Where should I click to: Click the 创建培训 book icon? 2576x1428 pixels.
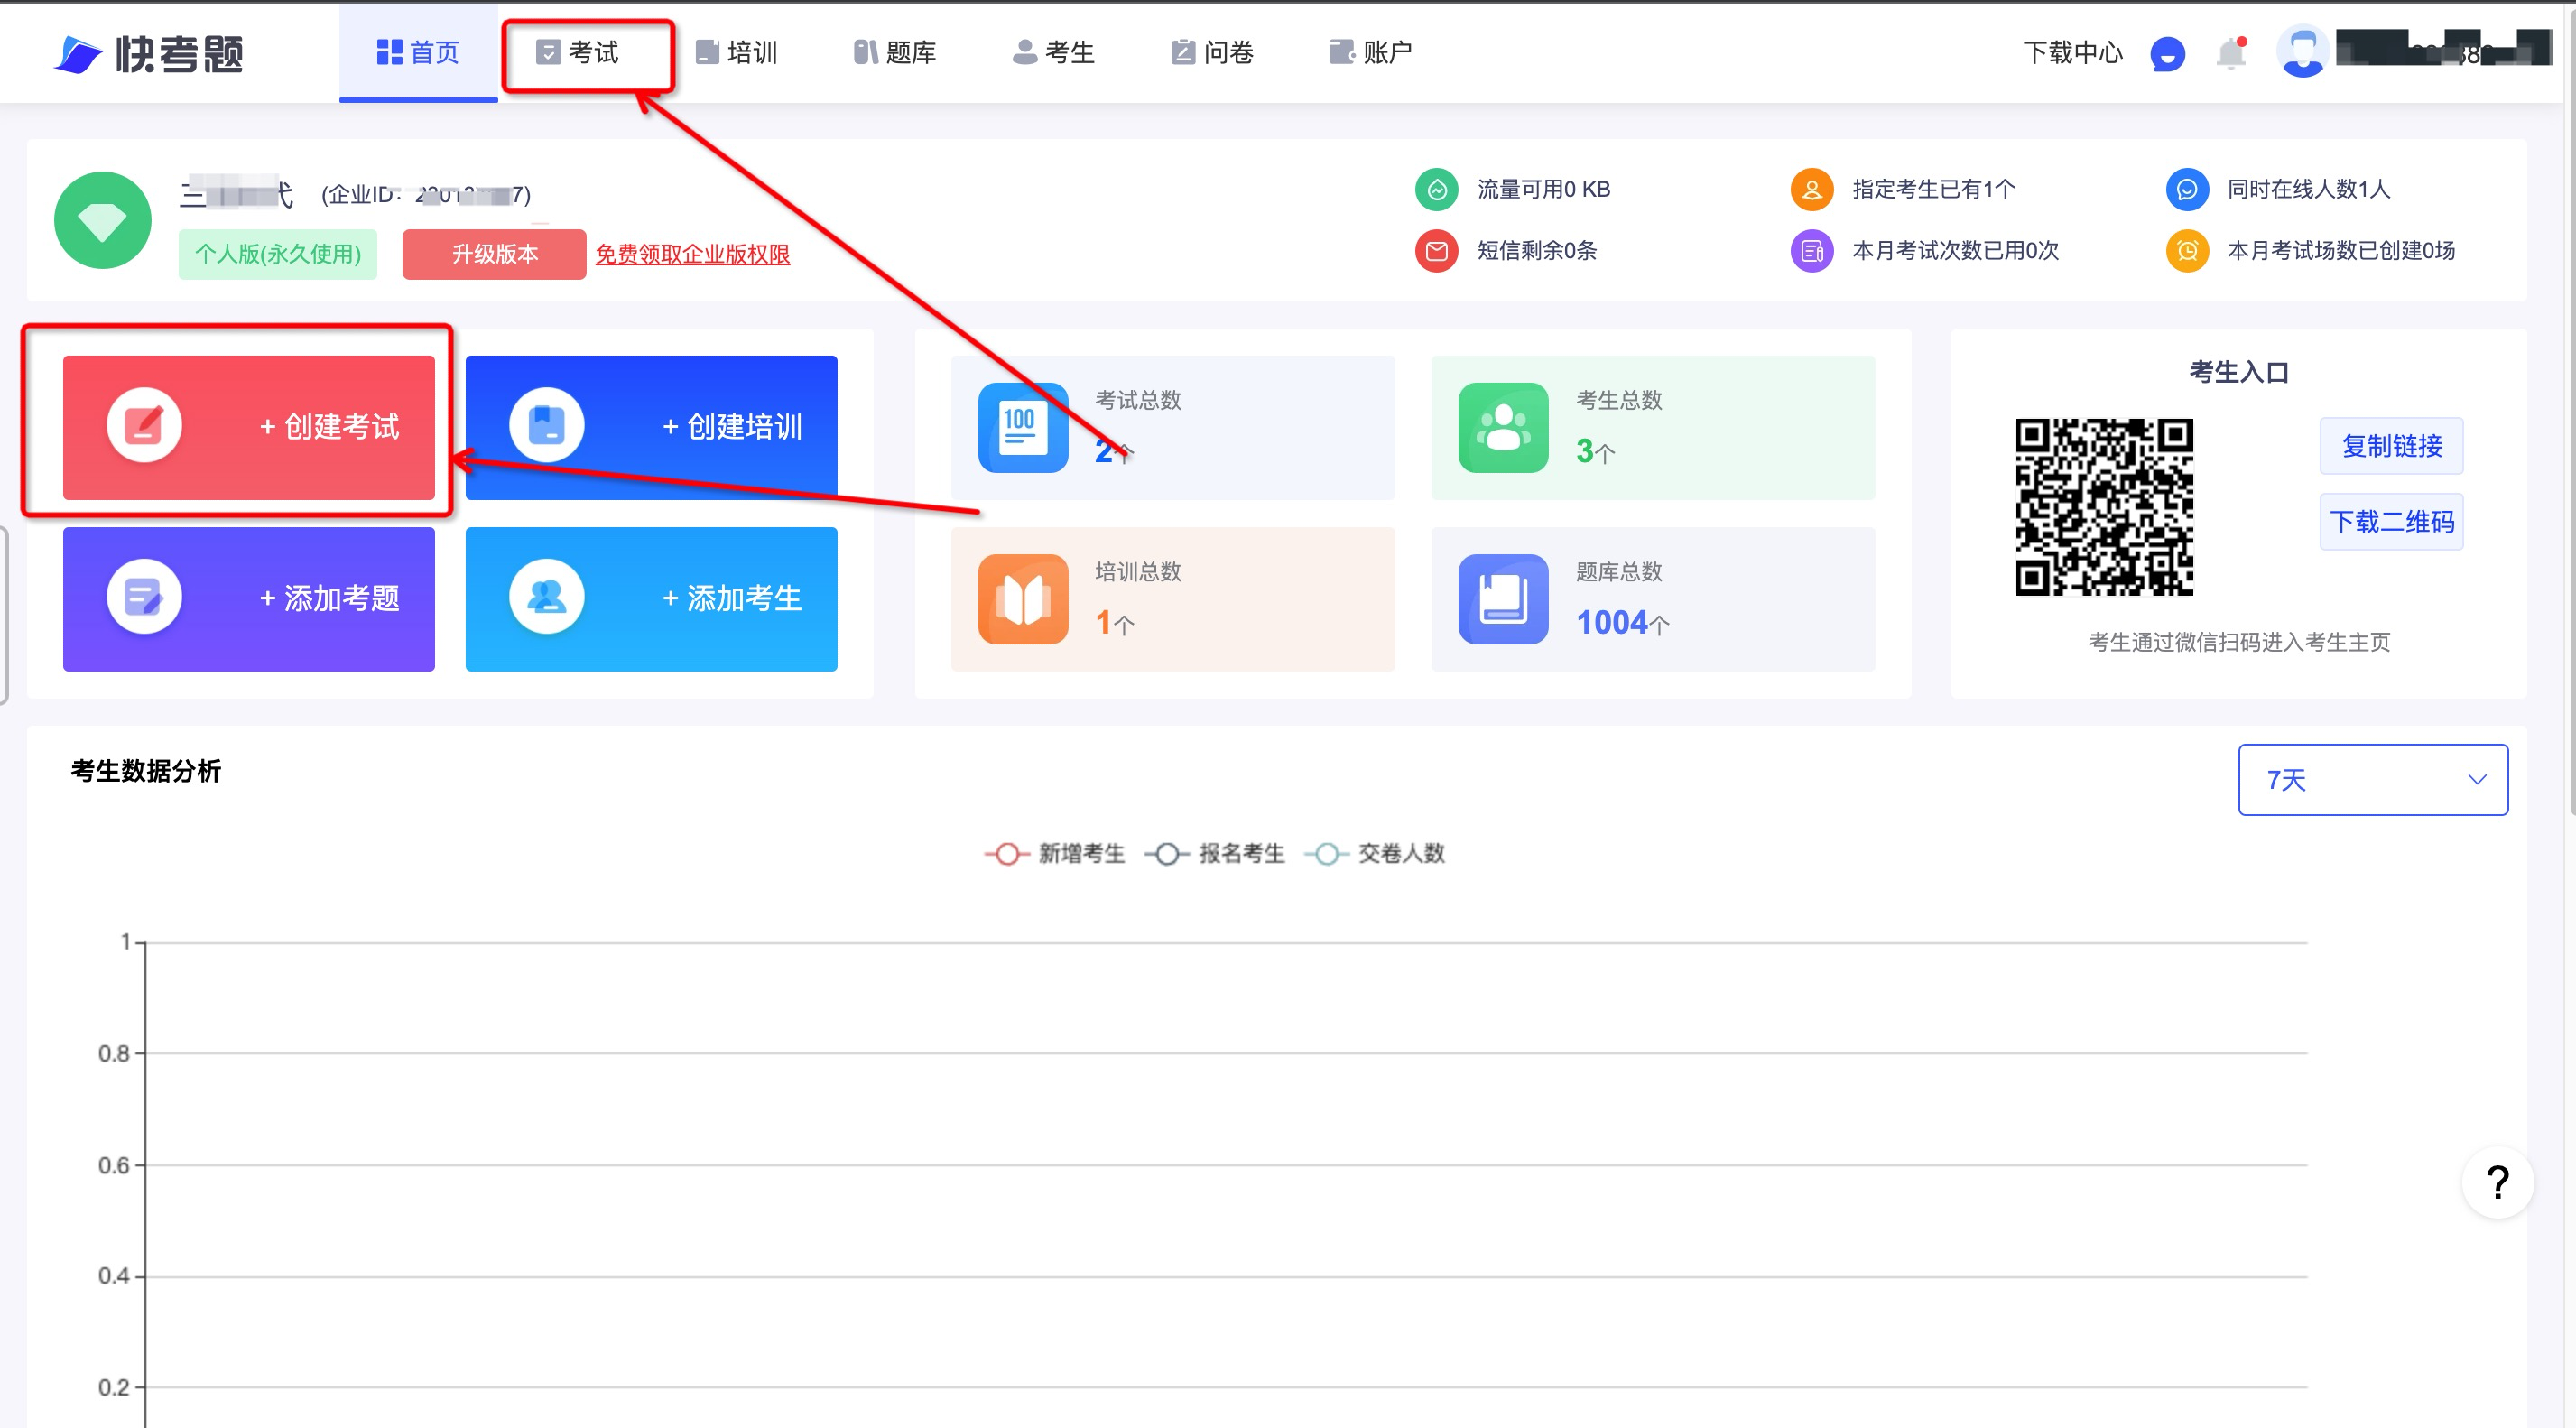click(546, 425)
